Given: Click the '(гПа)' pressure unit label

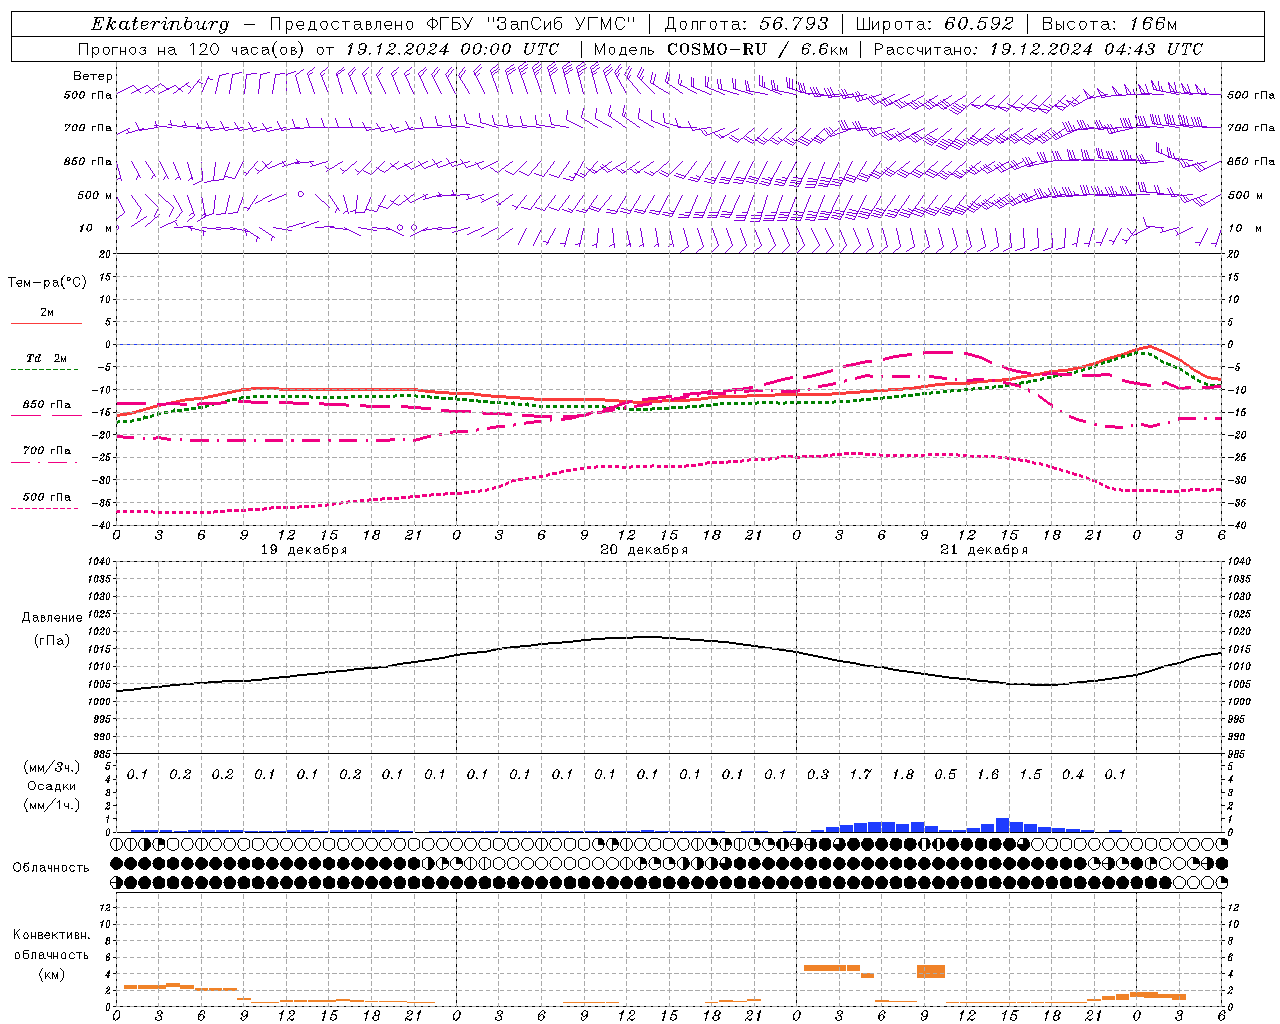Looking at the screenshot, I should click(52, 640).
